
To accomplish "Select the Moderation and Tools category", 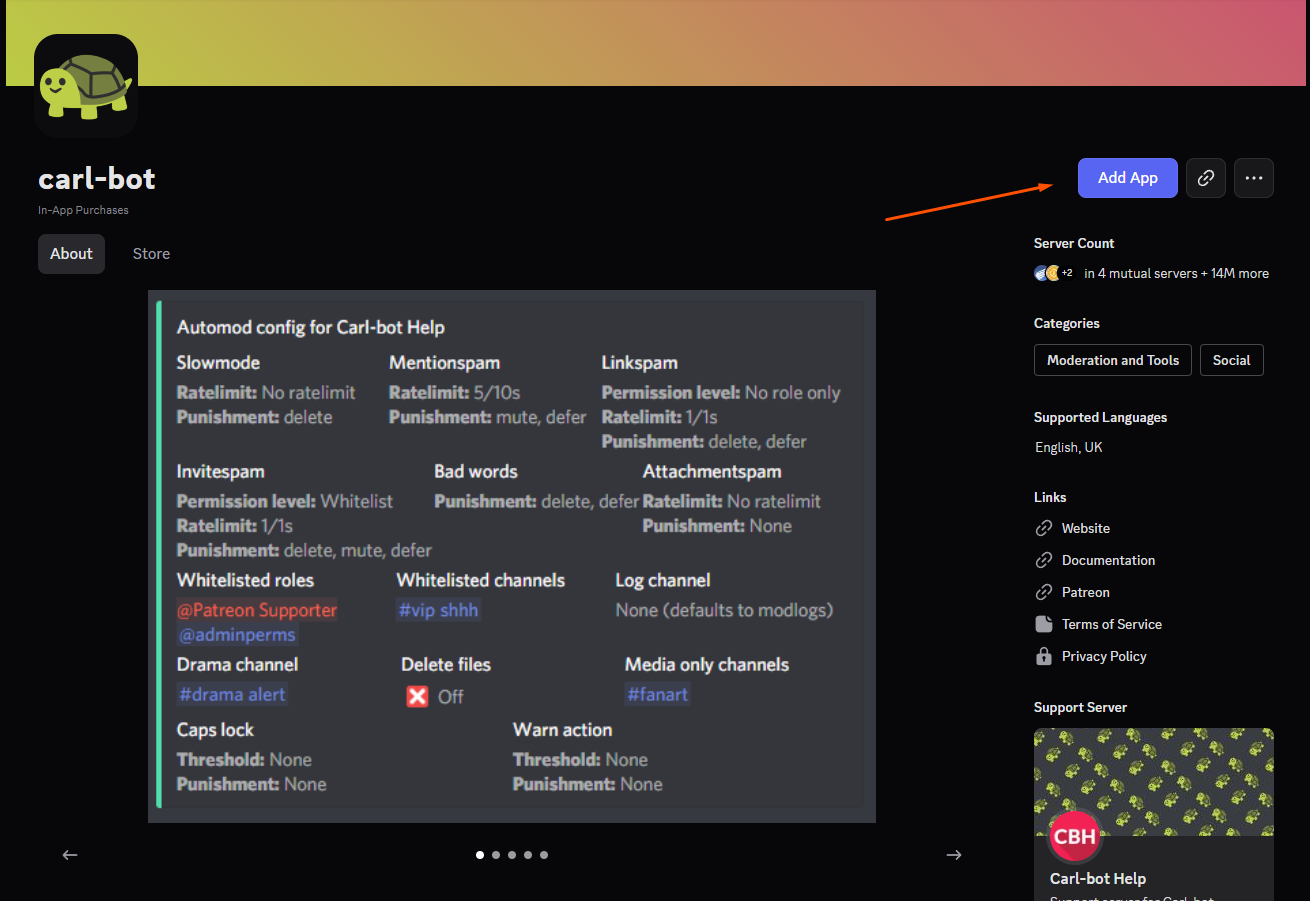I will (1113, 360).
